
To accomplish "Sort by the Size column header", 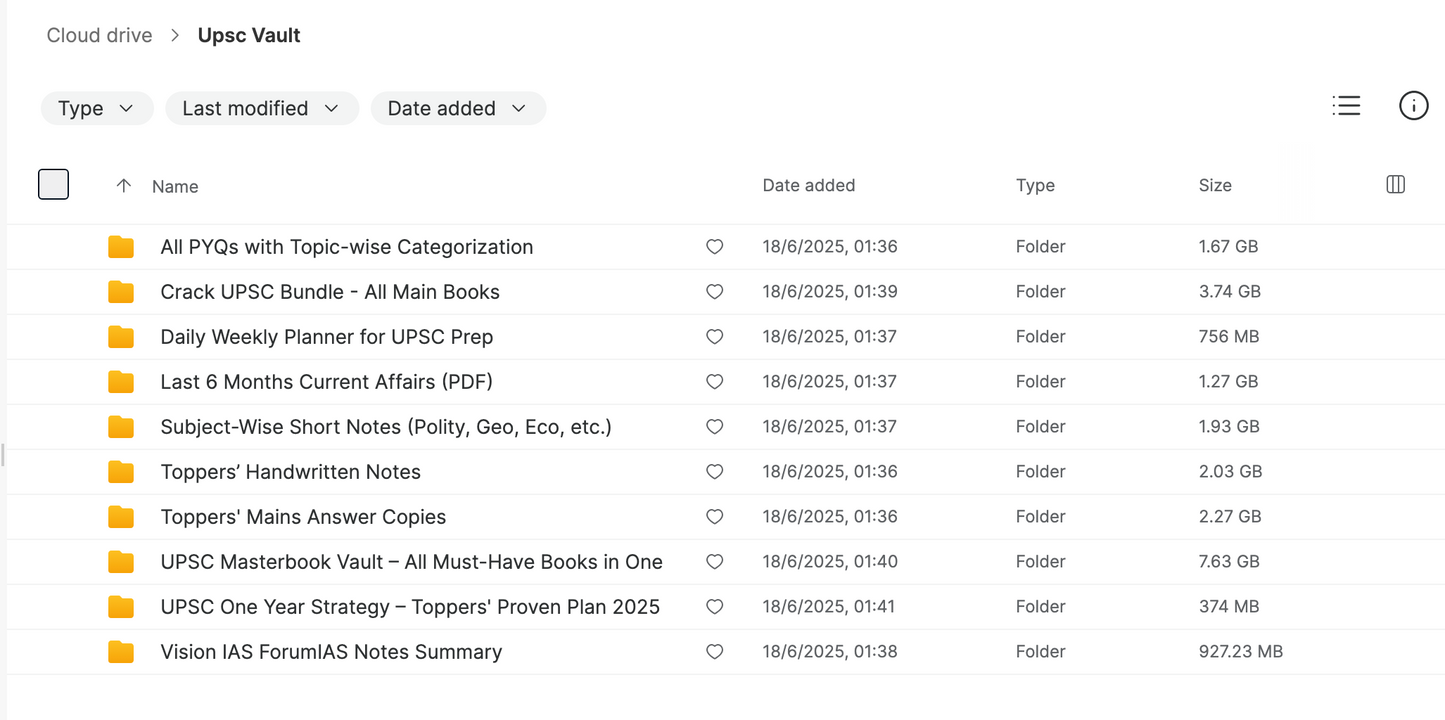I will [x=1214, y=185].
